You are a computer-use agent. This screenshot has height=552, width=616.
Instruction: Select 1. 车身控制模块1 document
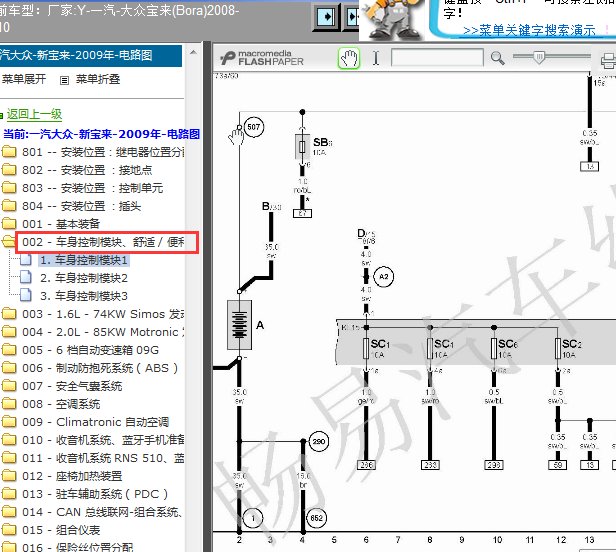pyautogui.click(x=84, y=260)
